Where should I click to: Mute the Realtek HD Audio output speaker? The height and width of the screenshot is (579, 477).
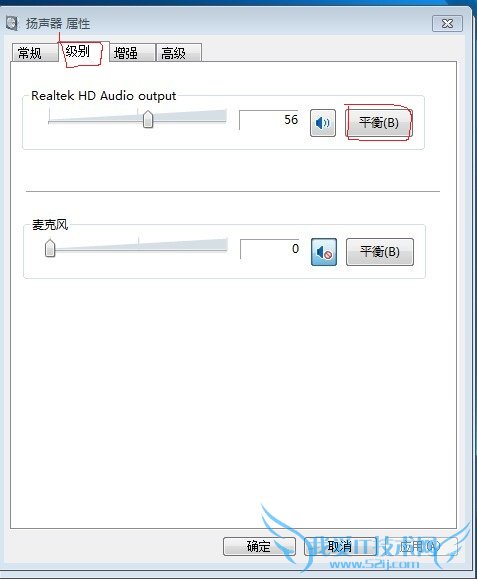tap(323, 123)
